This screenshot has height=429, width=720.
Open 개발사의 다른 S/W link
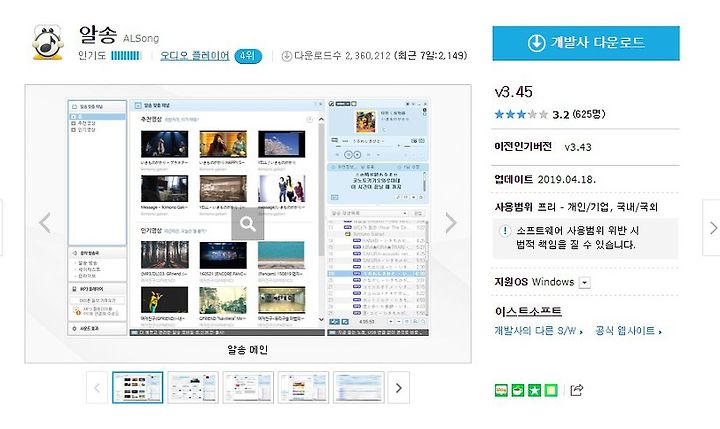click(538, 331)
